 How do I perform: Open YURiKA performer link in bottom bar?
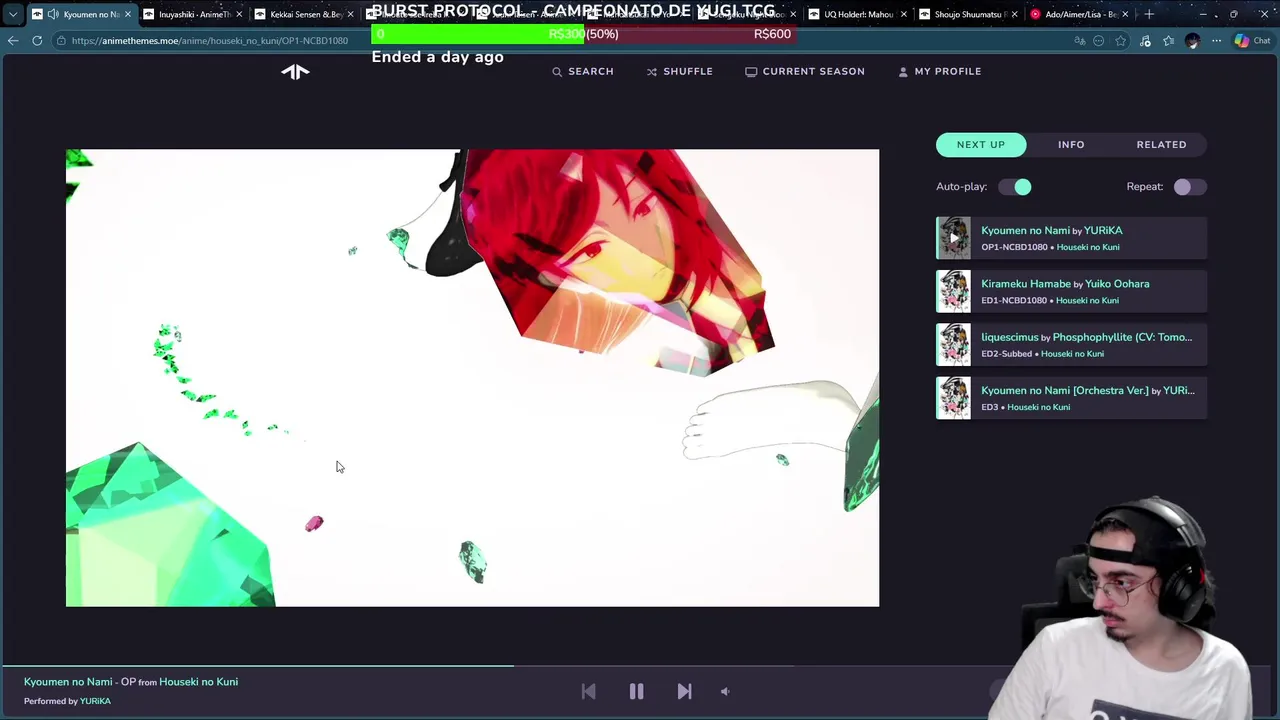(x=95, y=701)
